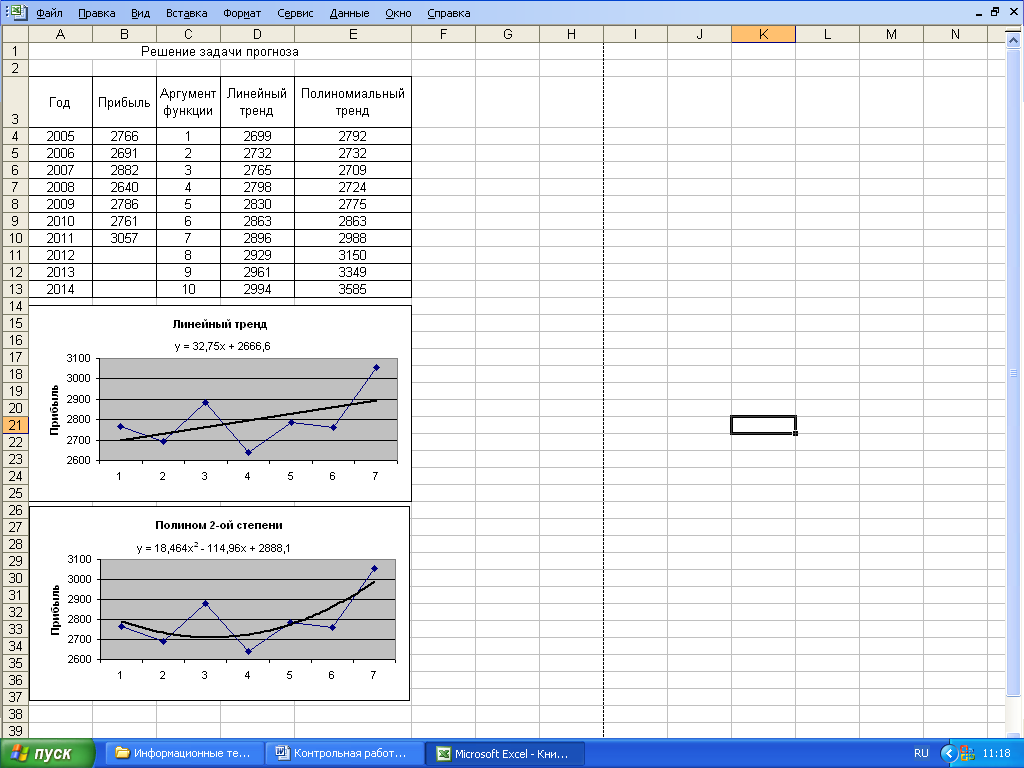Screen dimensions: 1024x768
Task: Click the Аргумент функции header cell
Action: point(188,102)
